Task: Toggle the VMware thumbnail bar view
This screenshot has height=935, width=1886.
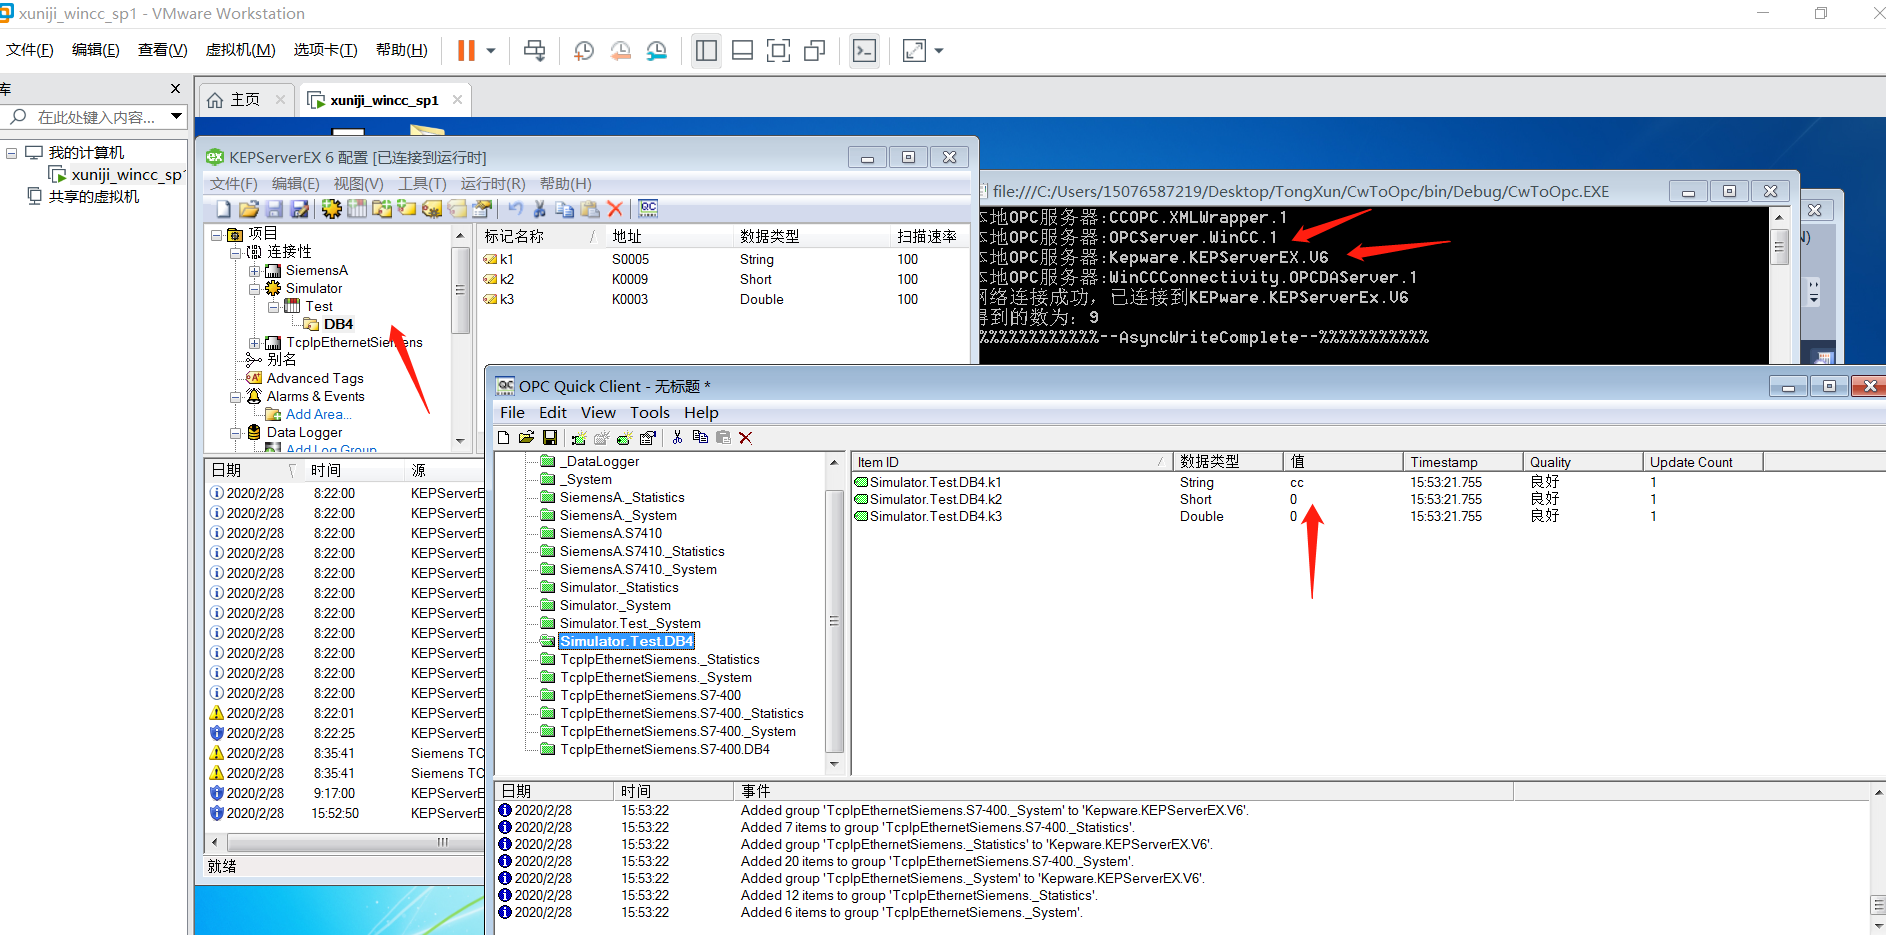Action: (x=742, y=50)
